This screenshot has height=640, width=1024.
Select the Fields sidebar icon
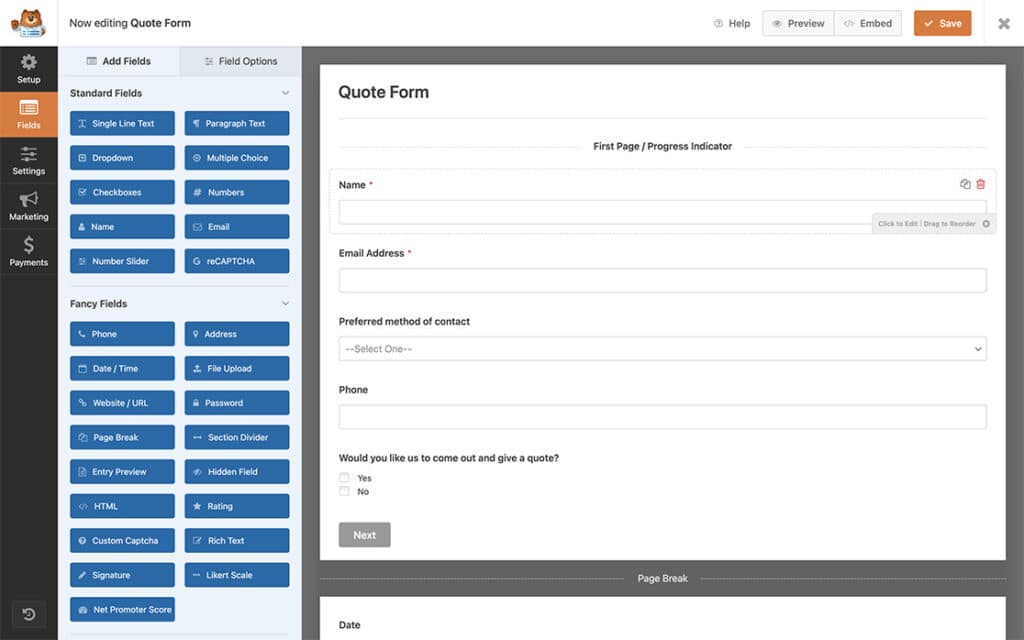pos(29,114)
